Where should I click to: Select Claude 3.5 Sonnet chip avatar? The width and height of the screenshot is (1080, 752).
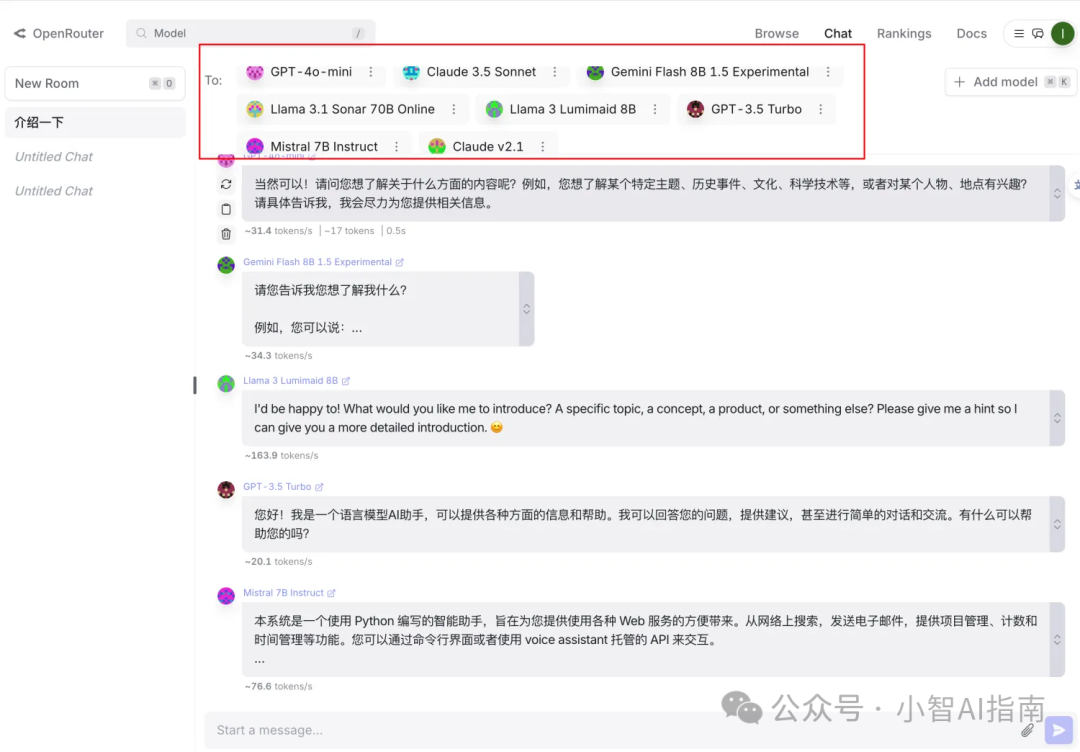coord(411,72)
